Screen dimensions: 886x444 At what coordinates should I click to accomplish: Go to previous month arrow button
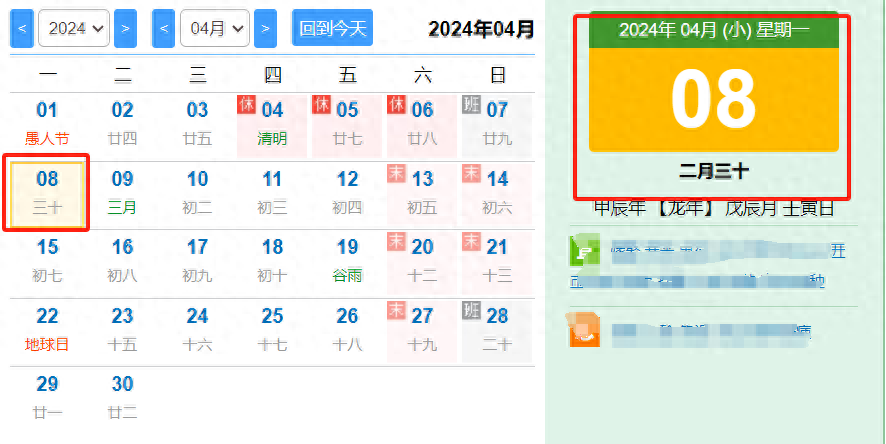point(163,28)
